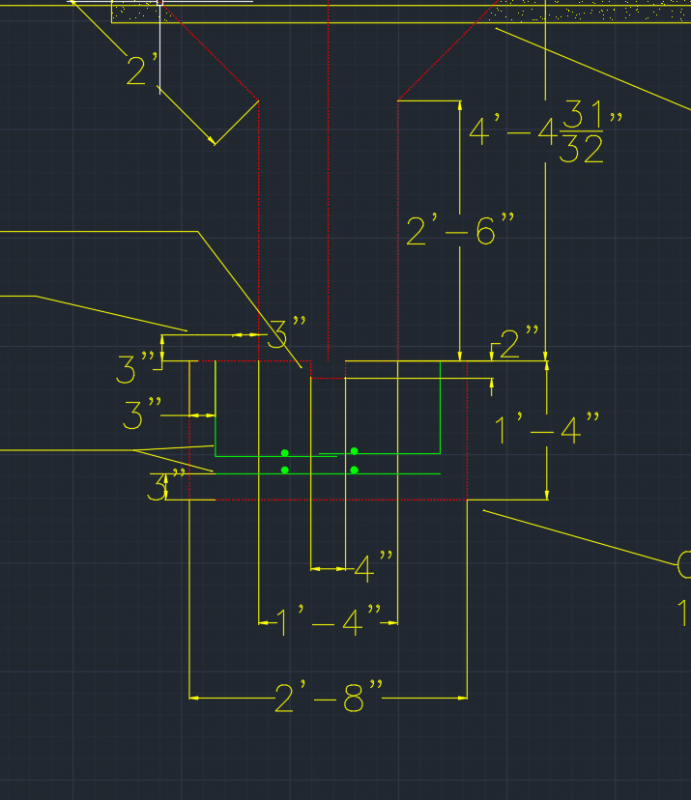Select the 4'-4 31/32" dimension text
691x800 pixels.
pyautogui.click(x=546, y=132)
